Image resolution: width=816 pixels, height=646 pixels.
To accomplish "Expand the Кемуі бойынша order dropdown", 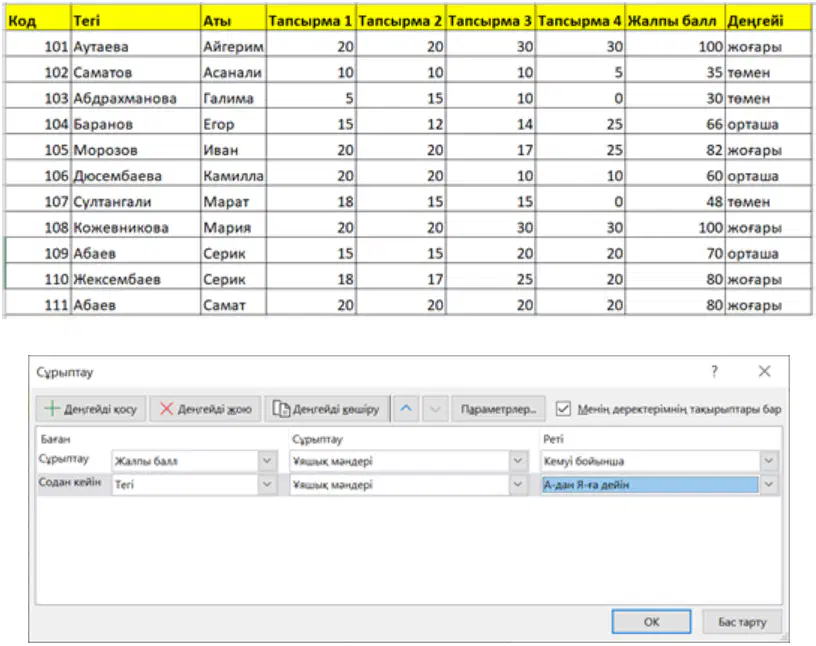I will point(769,461).
